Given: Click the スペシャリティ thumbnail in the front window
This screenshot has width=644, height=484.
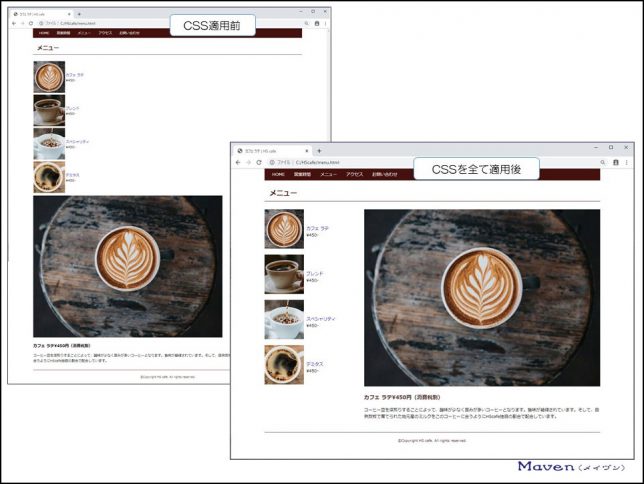Looking at the screenshot, I should (x=284, y=319).
